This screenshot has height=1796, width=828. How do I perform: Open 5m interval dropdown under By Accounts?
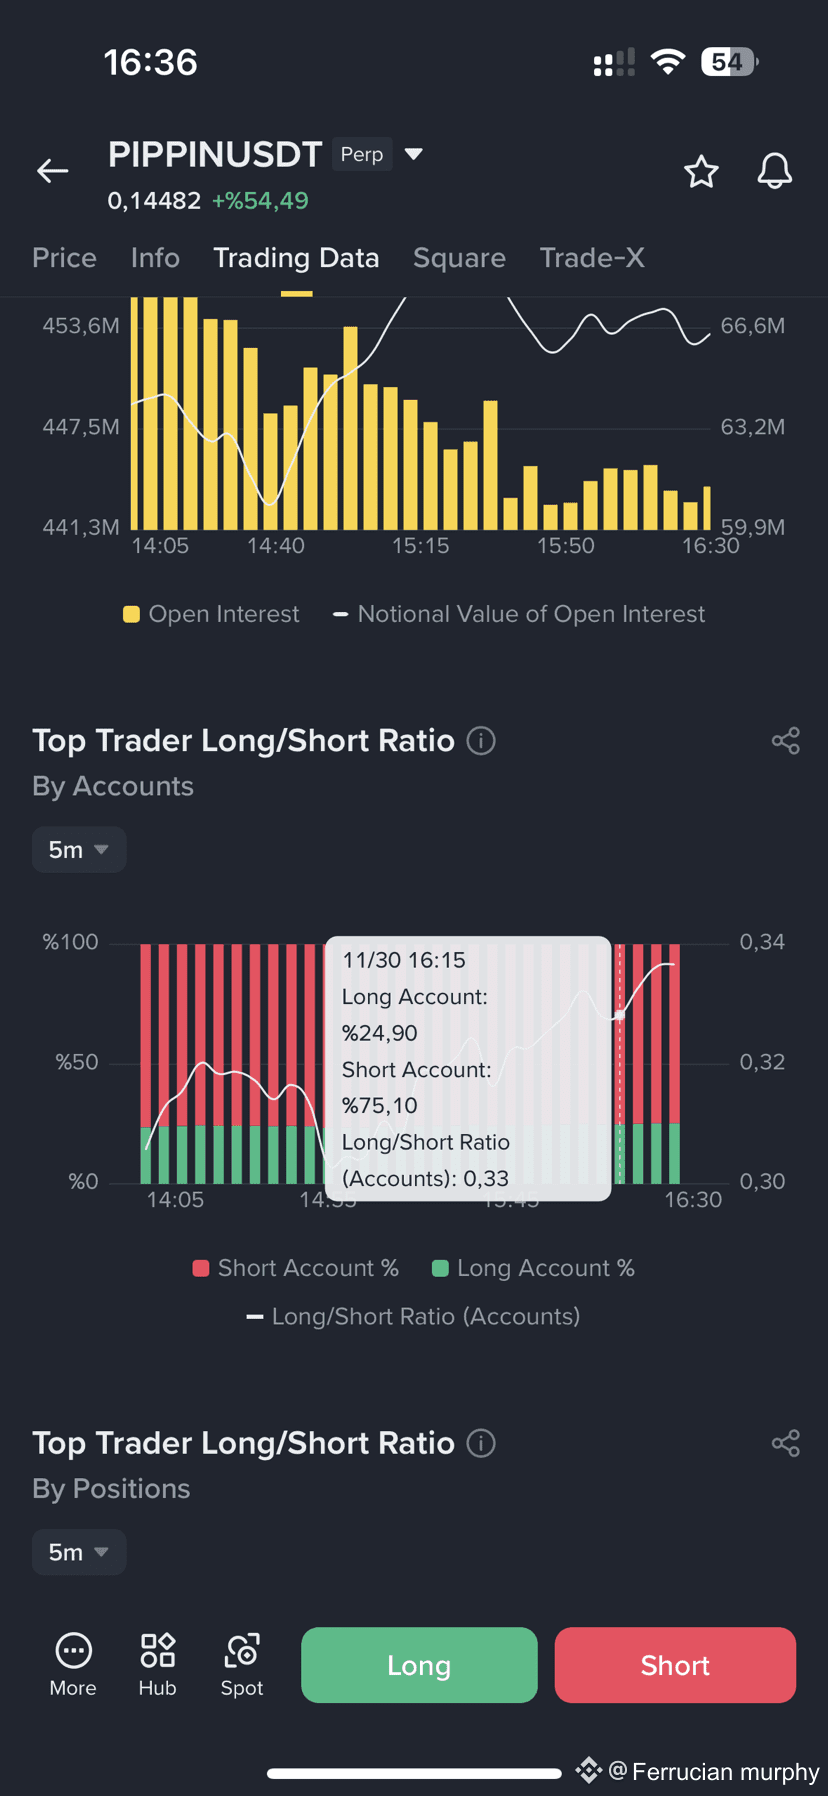[79, 850]
